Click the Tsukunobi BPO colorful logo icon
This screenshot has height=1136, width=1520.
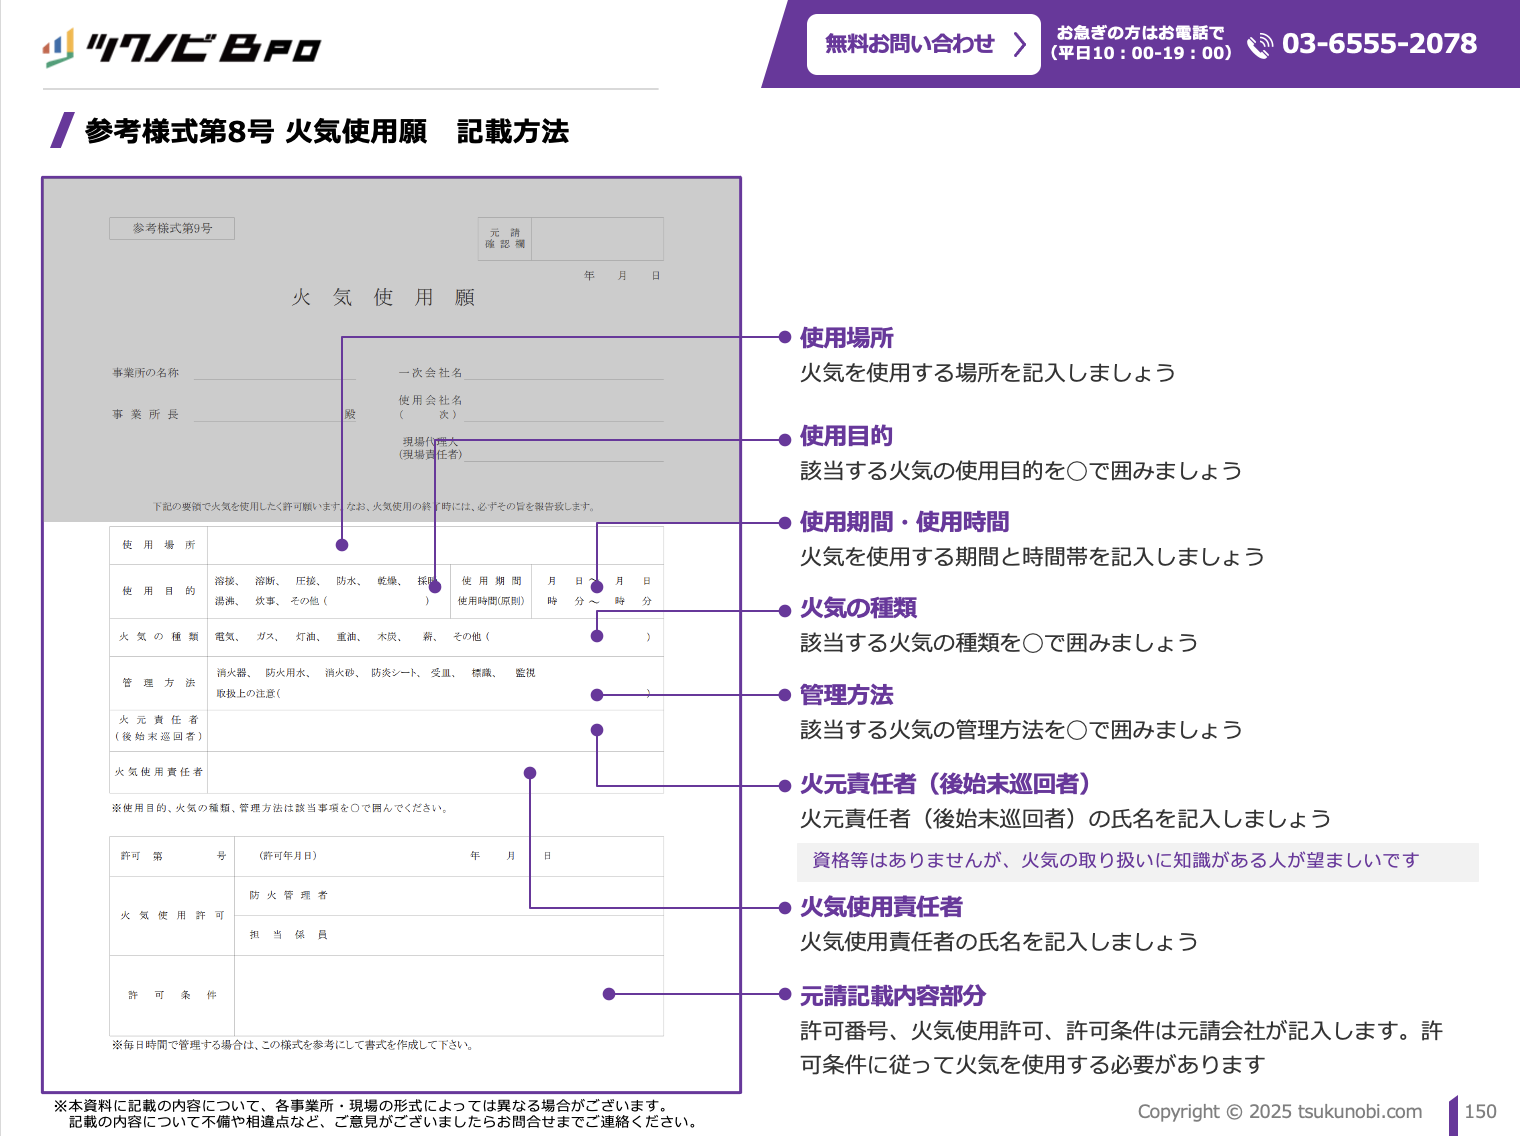[59, 47]
